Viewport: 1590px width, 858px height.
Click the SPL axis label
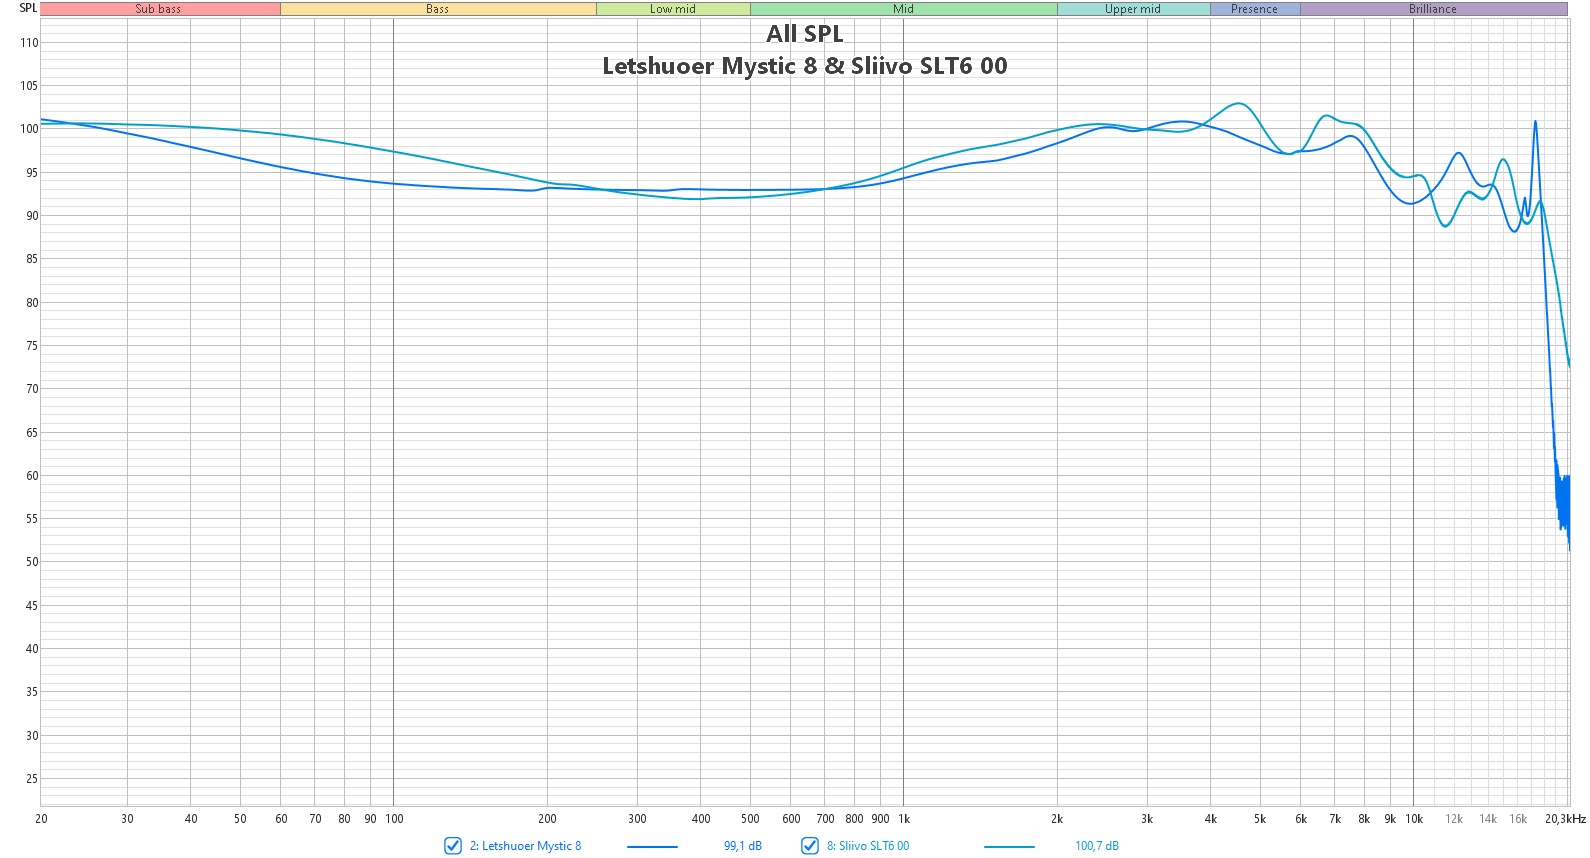[28, 8]
